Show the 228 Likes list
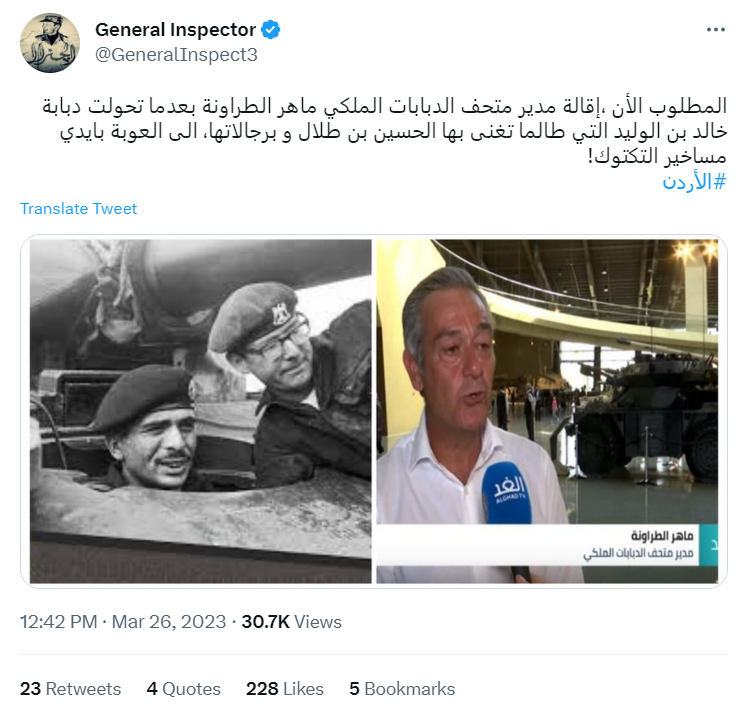 point(285,689)
